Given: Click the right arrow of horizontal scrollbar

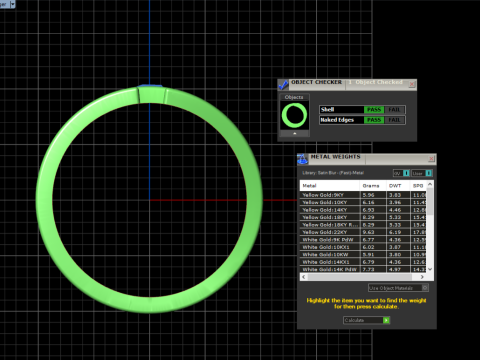Looking at the screenshot, I should click(422, 277).
